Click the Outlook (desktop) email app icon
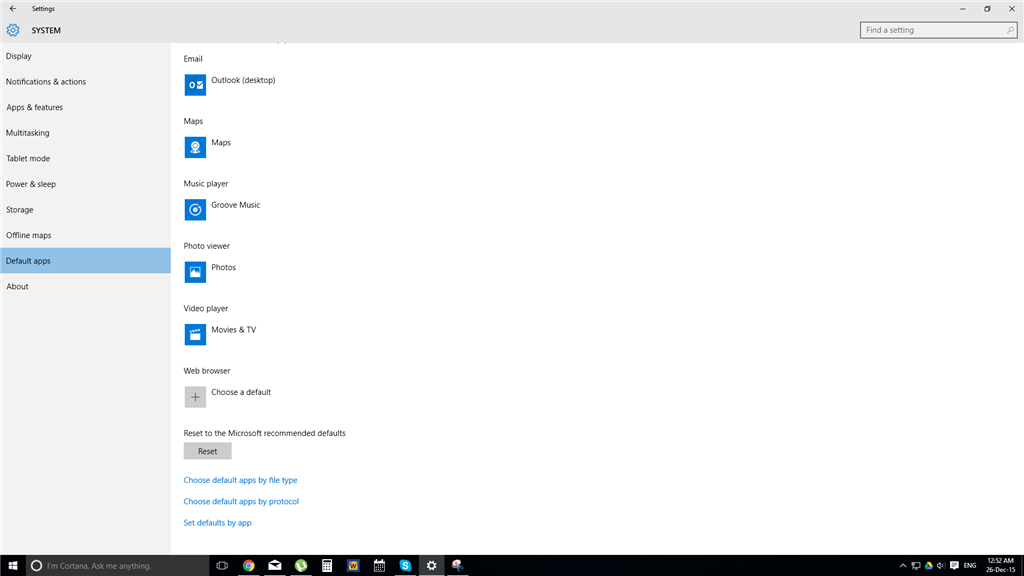Screen dimensions: 1024x576 (x=195, y=85)
